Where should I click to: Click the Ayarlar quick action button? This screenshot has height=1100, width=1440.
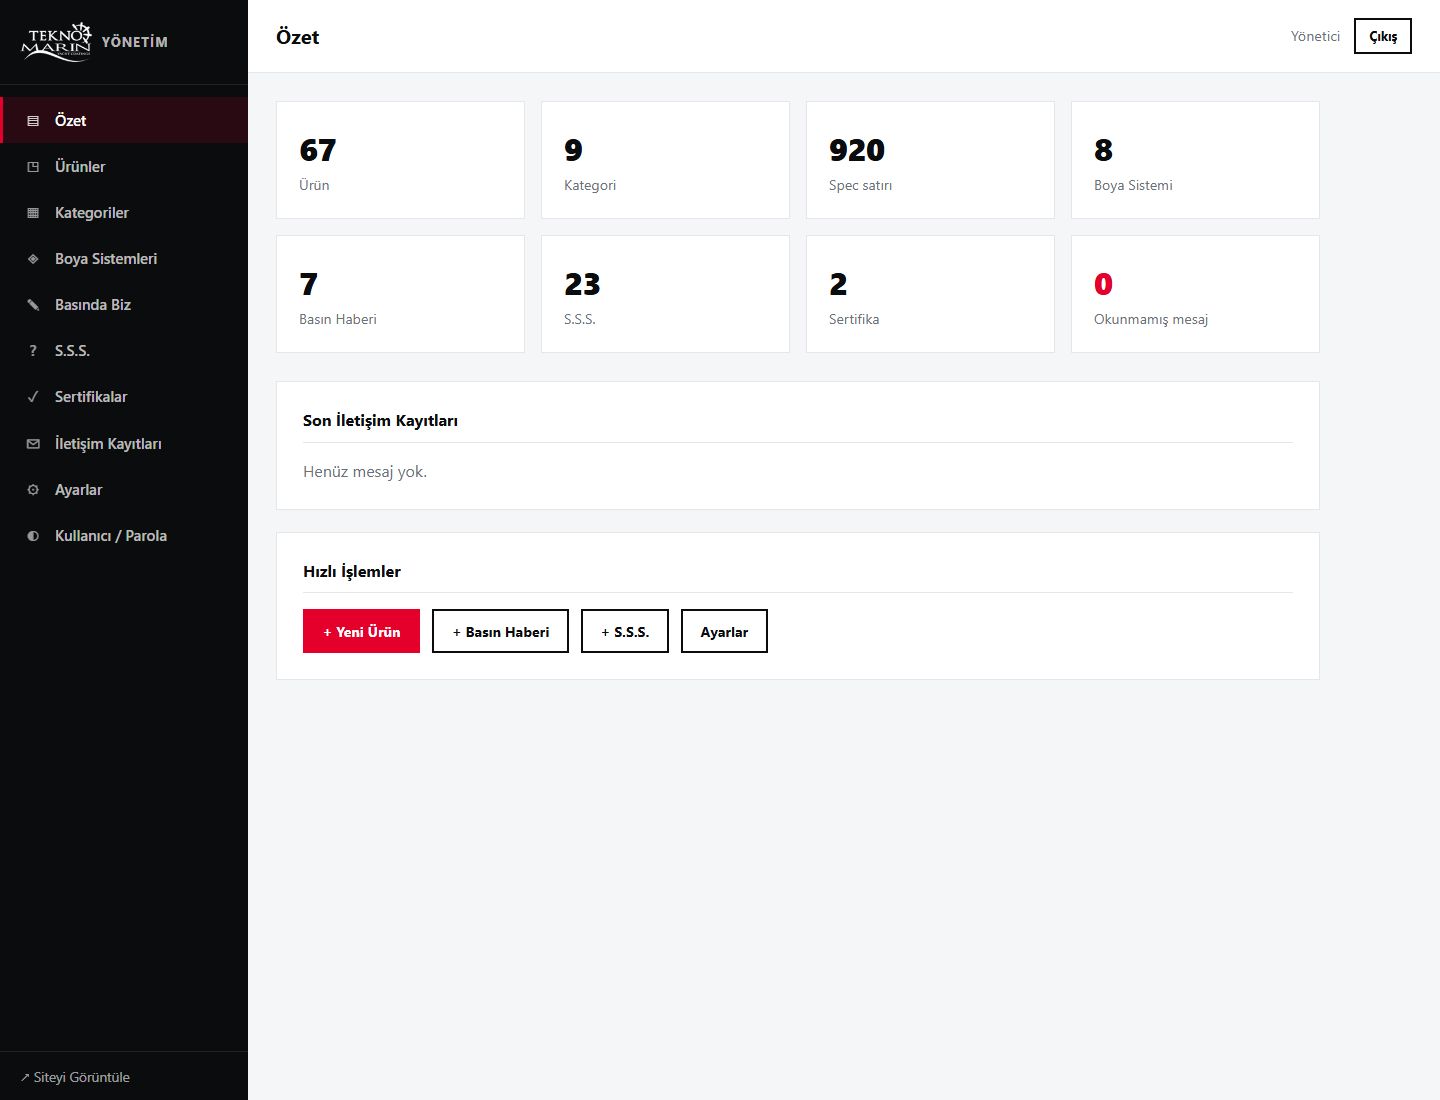(x=724, y=631)
